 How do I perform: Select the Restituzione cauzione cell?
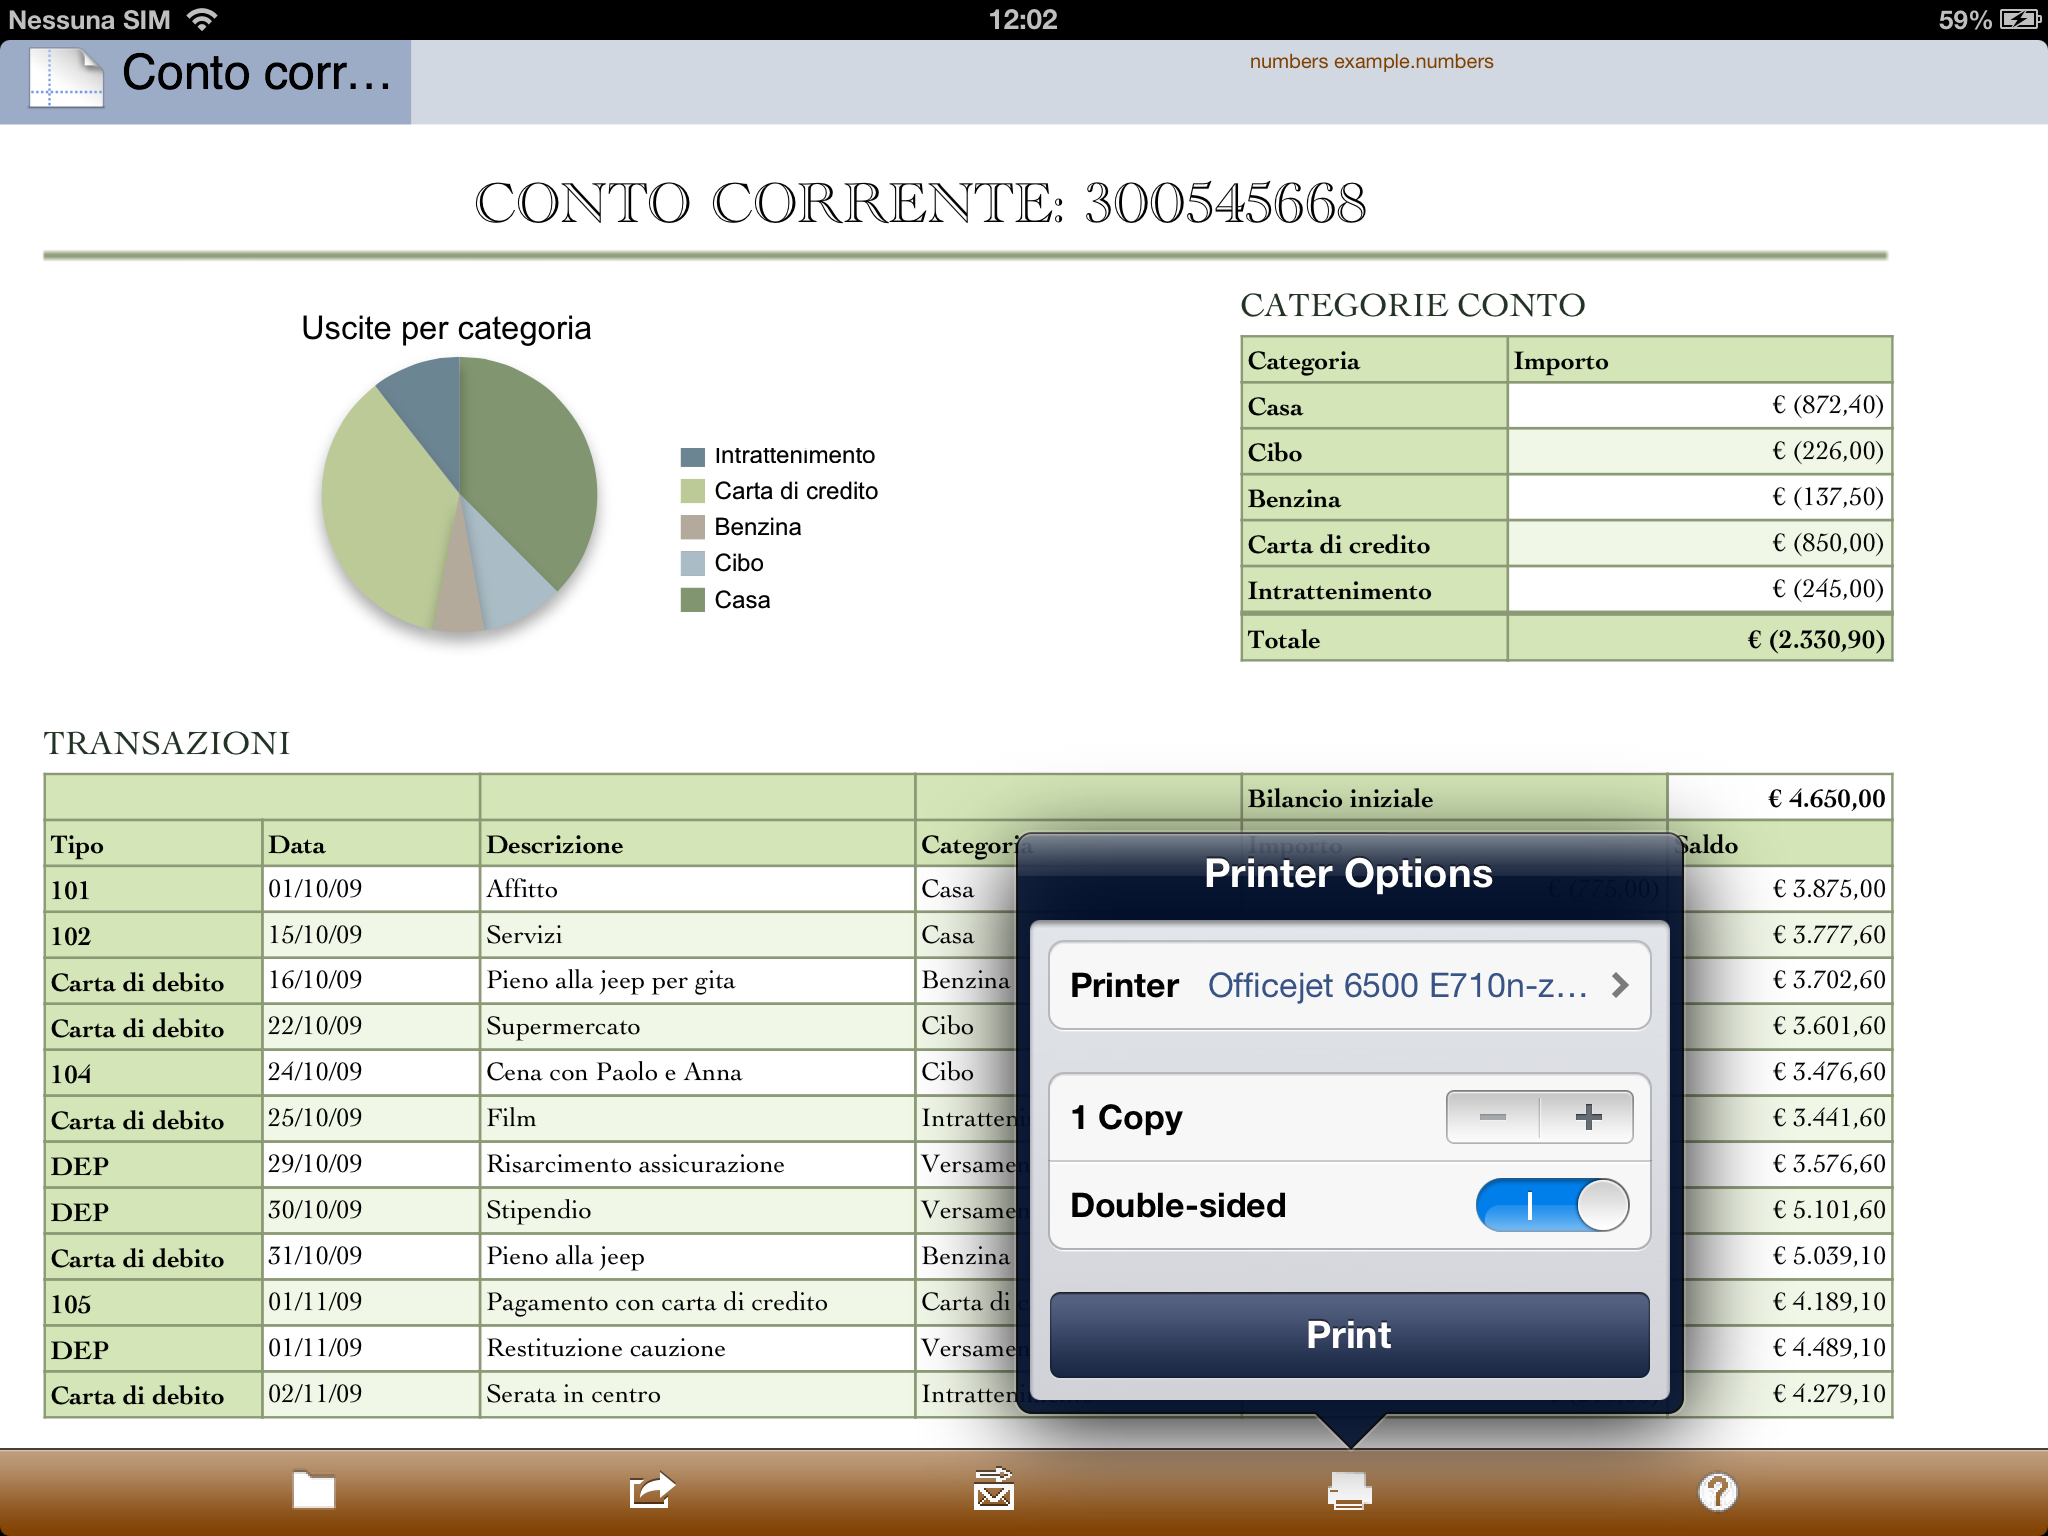tap(697, 1349)
